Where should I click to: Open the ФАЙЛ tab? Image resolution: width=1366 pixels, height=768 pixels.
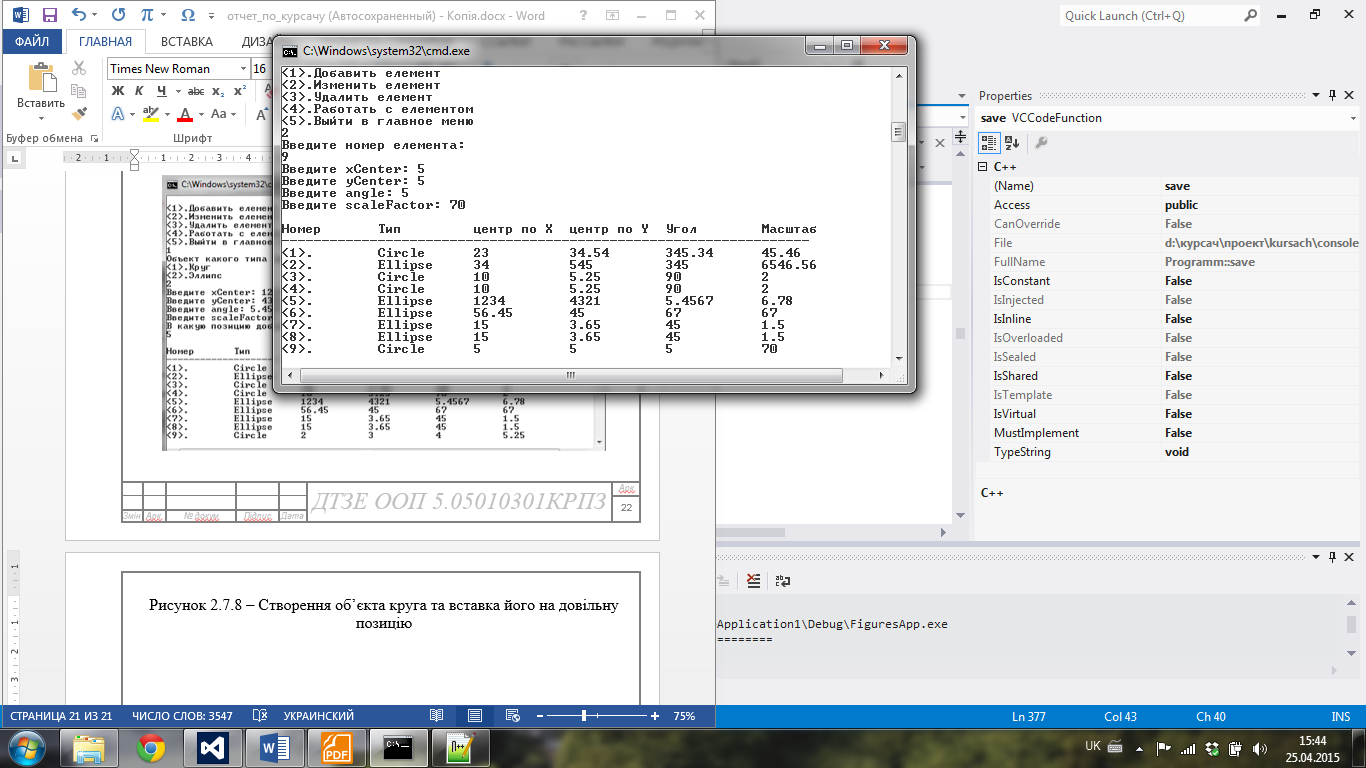tap(32, 42)
